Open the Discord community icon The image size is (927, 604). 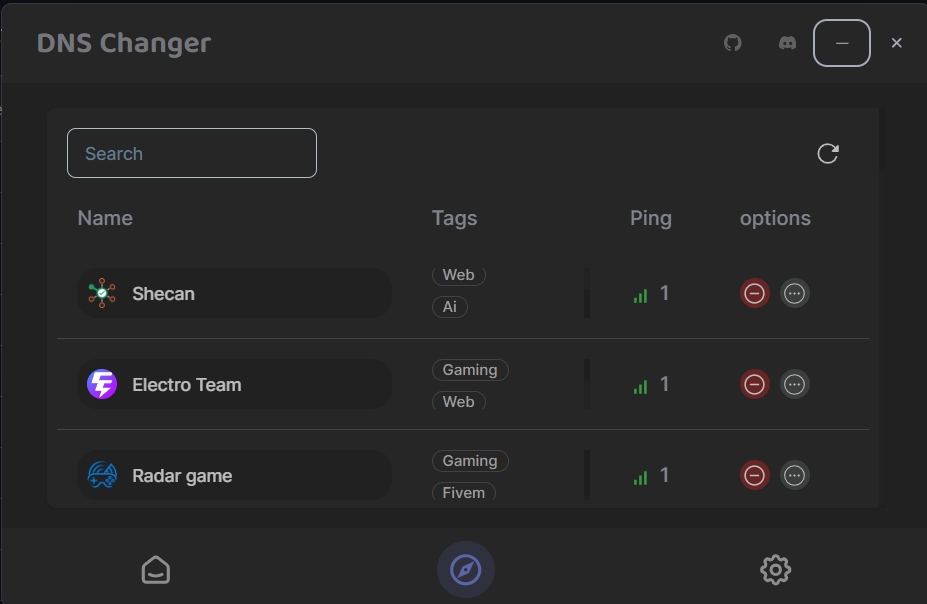click(787, 43)
